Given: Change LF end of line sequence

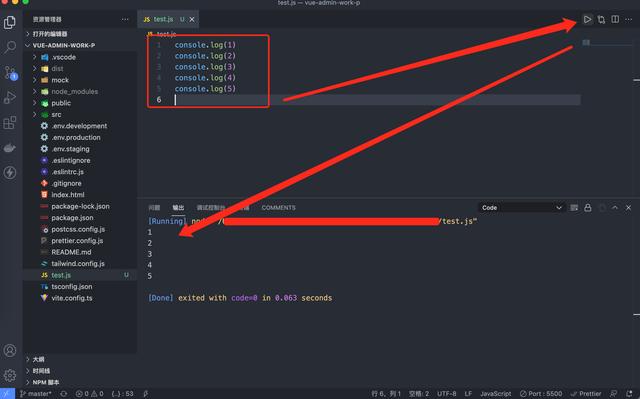Looking at the screenshot, I should point(468,394).
